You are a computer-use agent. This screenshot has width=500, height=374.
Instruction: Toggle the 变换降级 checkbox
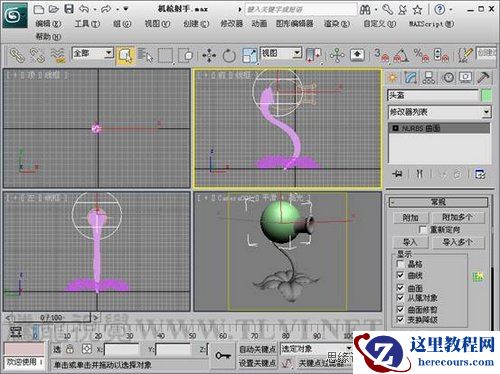tap(400, 320)
